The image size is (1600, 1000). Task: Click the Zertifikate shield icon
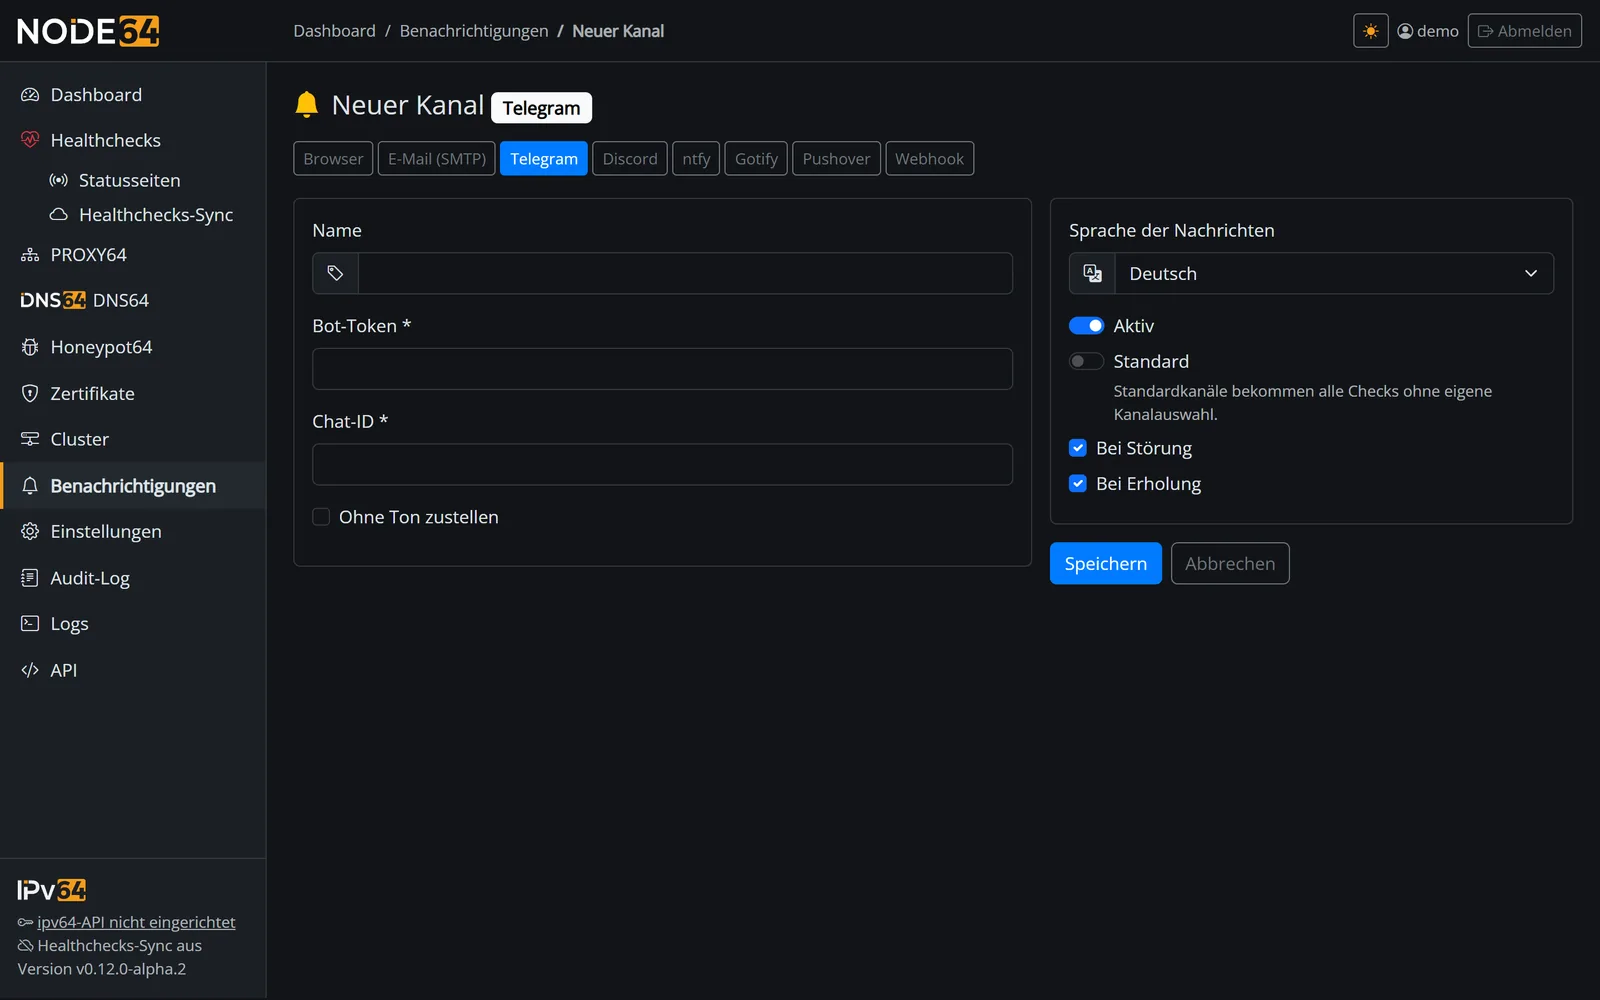pos(30,393)
